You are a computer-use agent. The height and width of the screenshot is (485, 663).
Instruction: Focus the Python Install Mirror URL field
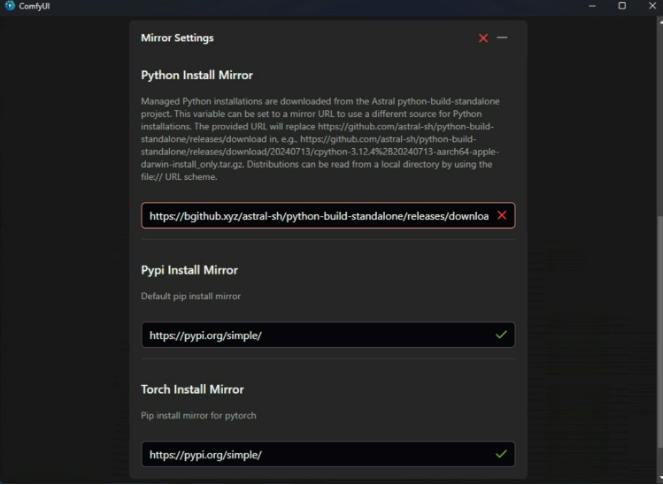[x=318, y=216]
